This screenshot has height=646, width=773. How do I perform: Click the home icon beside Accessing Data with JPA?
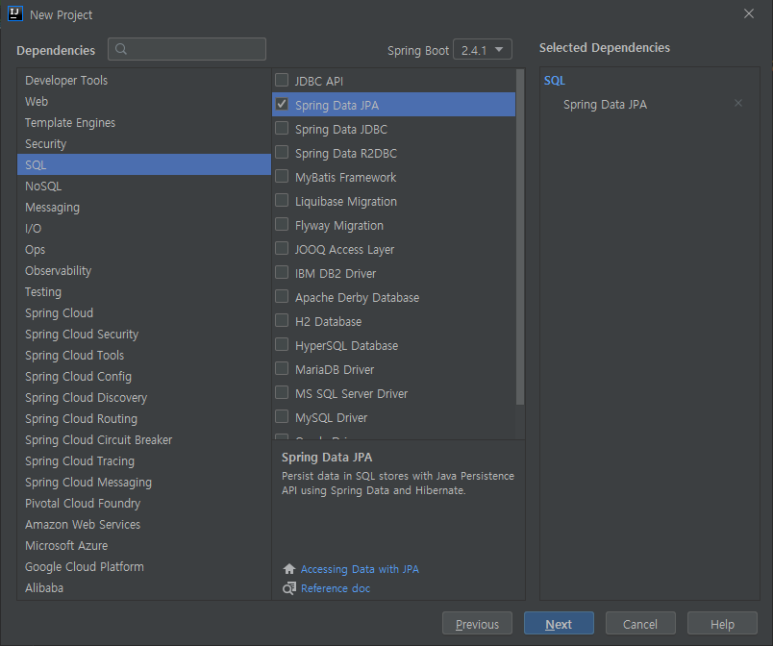[289, 569]
